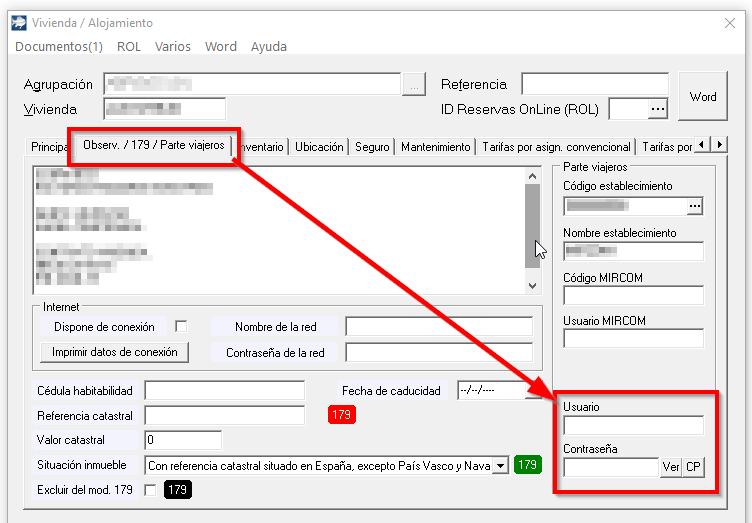Switch to the Ubicación tab
This screenshot has height=523, width=752.
coord(319,147)
